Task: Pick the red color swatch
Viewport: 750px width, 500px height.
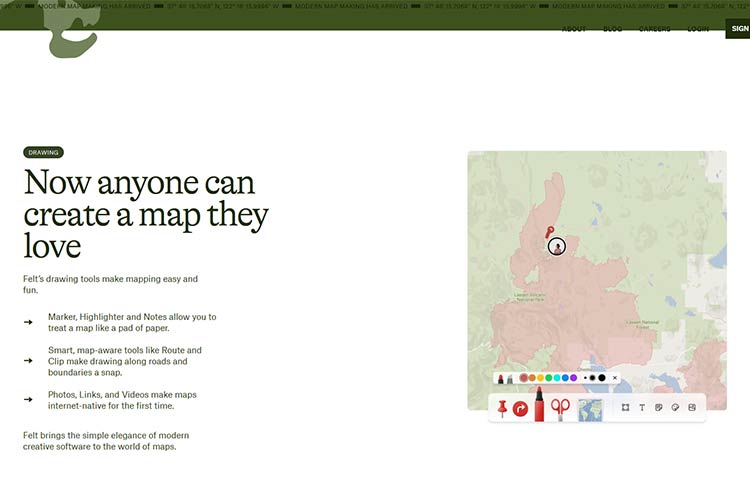Action: (x=524, y=378)
